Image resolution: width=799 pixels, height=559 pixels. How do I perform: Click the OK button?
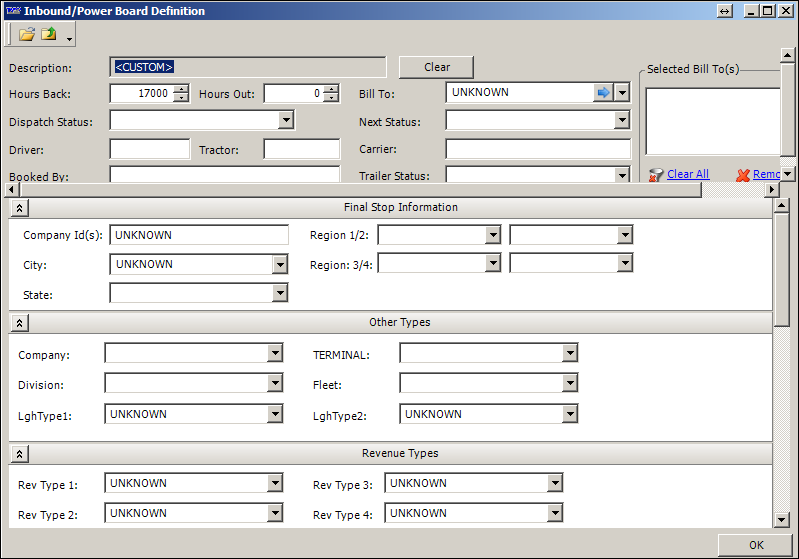[x=756, y=545]
